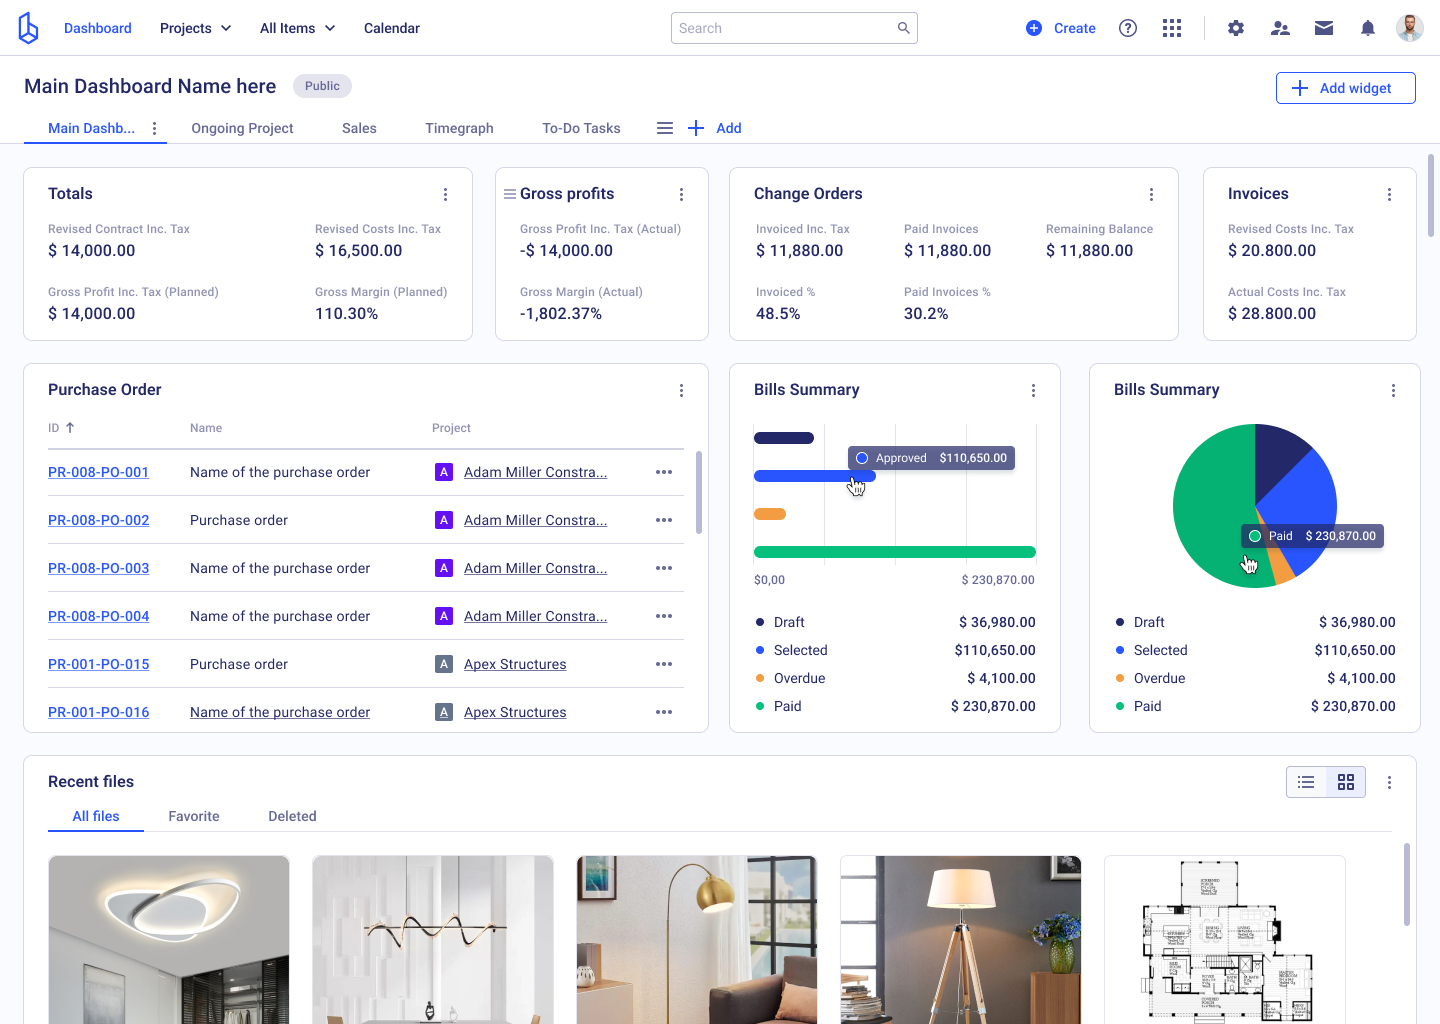Click the Add widget button
Image resolution: width=1440 pixels, height=1024 pixels.
pos(1346,88)
